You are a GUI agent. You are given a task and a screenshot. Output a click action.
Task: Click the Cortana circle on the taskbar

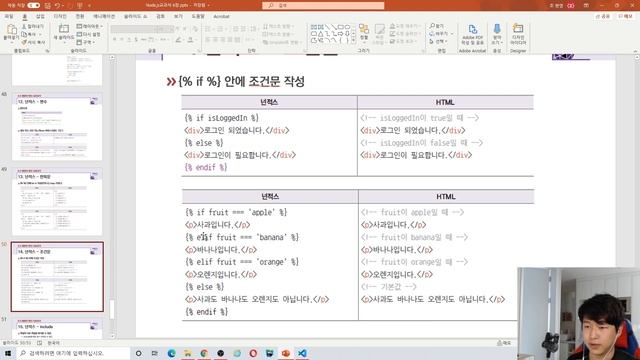pos(138,353)
